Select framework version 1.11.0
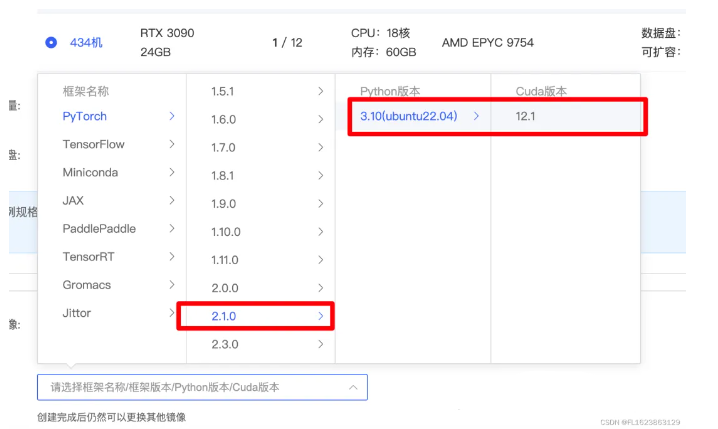The width and height of the screenshot is (718, 429). [x=225, y=260]
